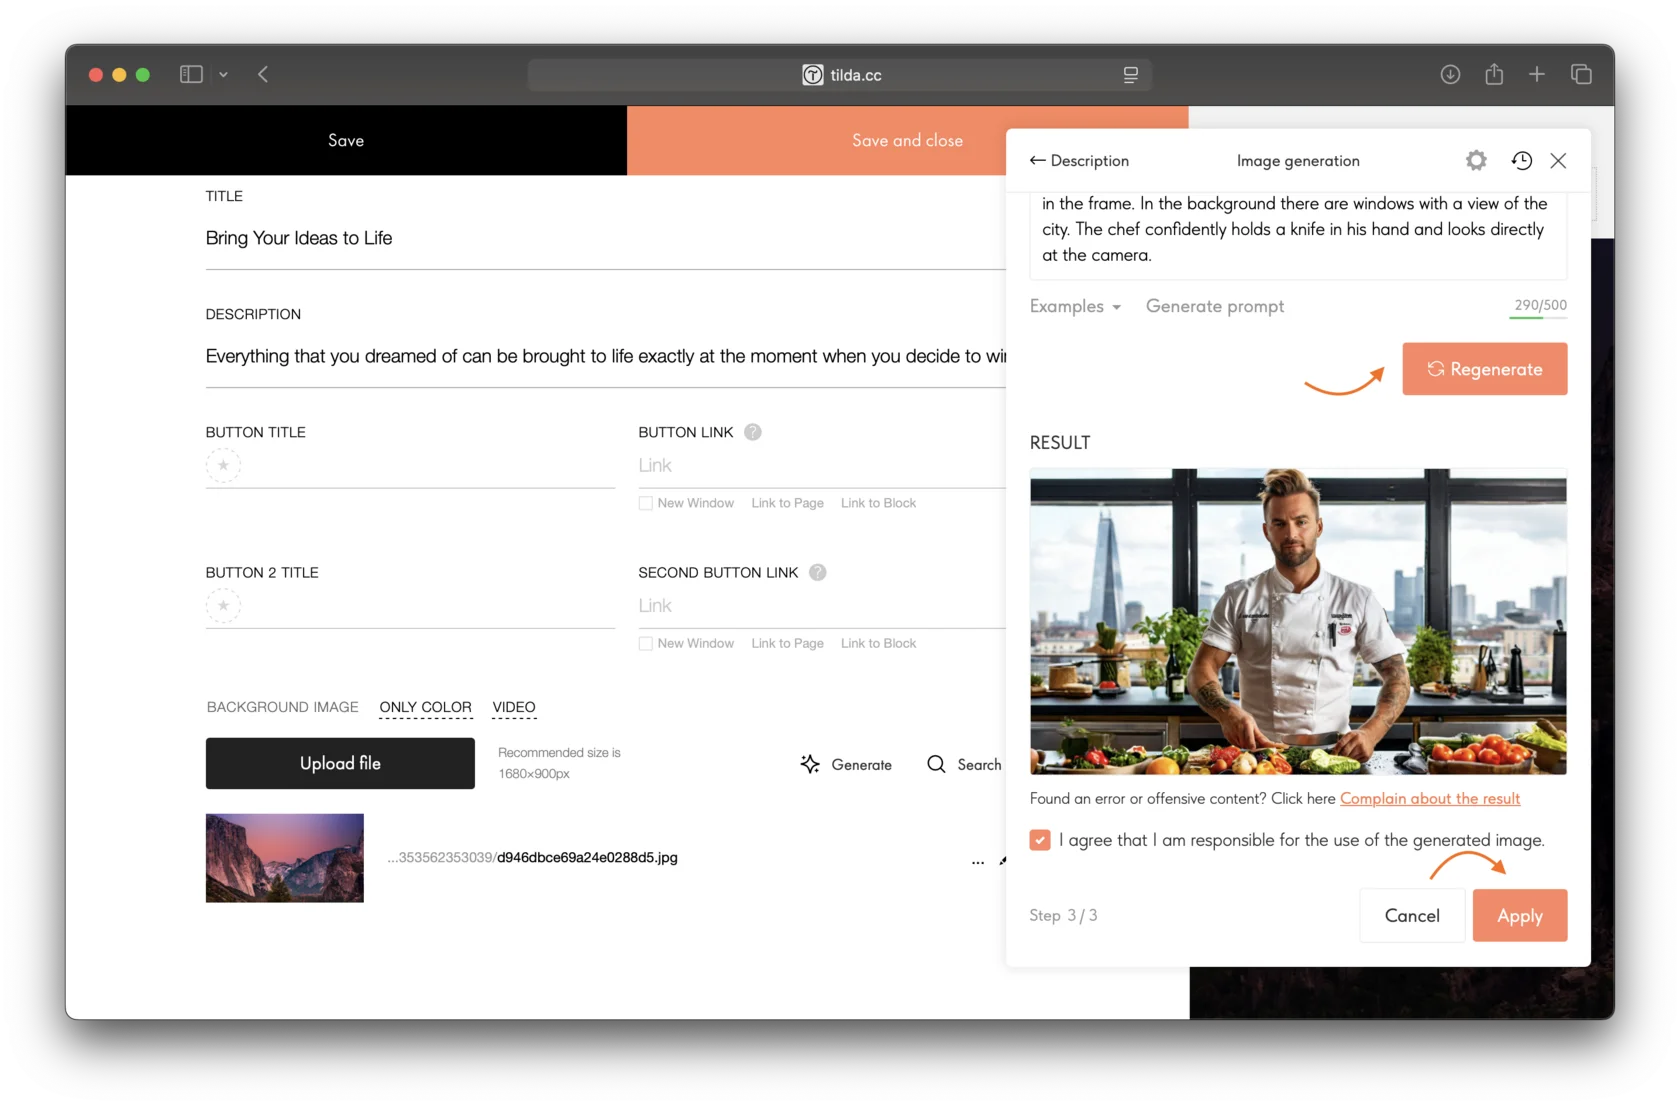The image size is (1680, 1106).
Task: Enable New Window for Second Button Link
Action: pos(646,643)
